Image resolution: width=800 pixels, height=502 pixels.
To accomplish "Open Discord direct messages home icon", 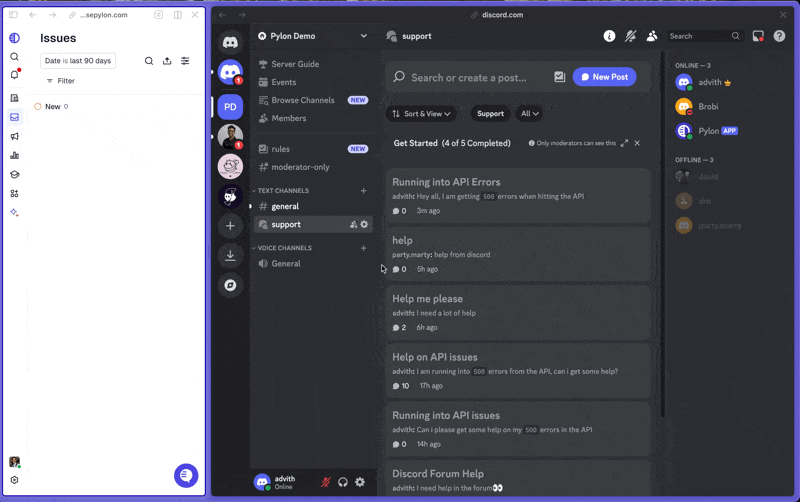I will (x=230, y=42).
